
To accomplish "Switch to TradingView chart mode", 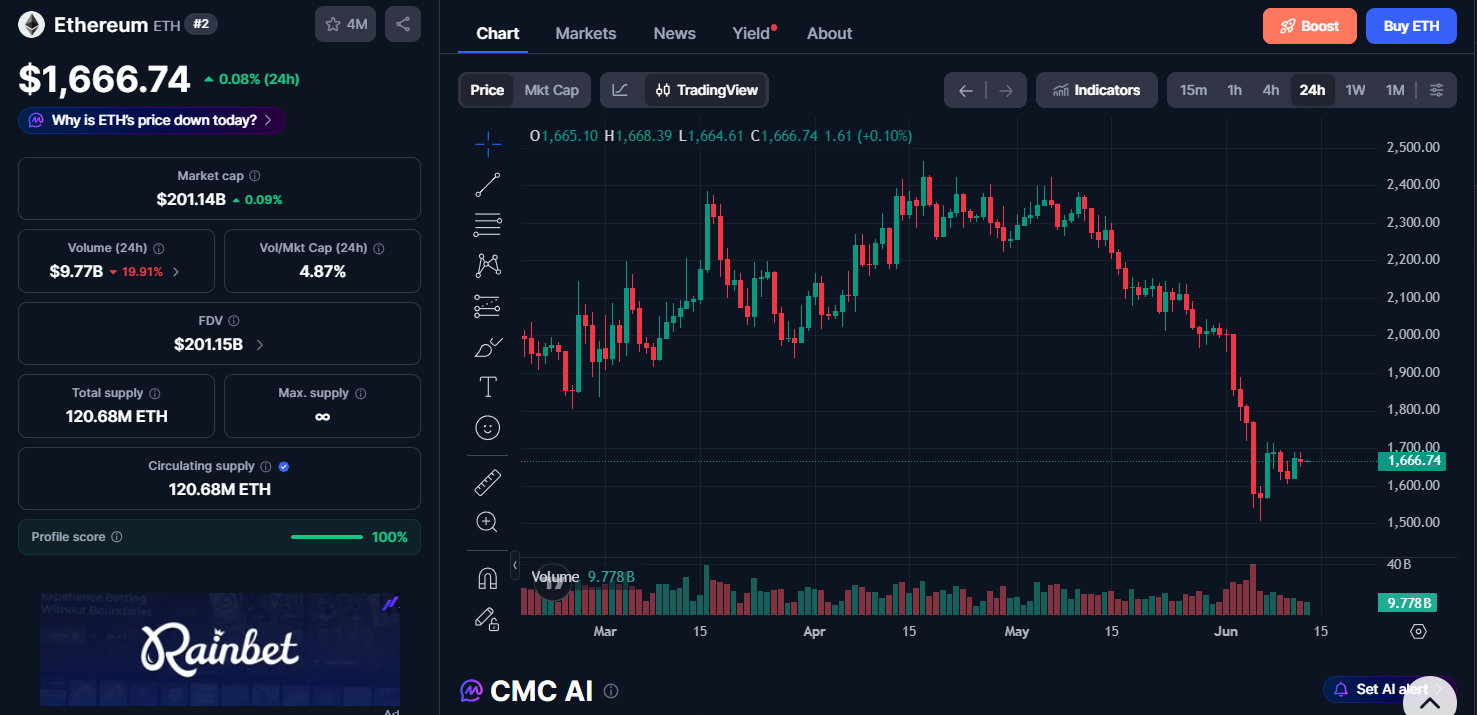I will 706,90.
